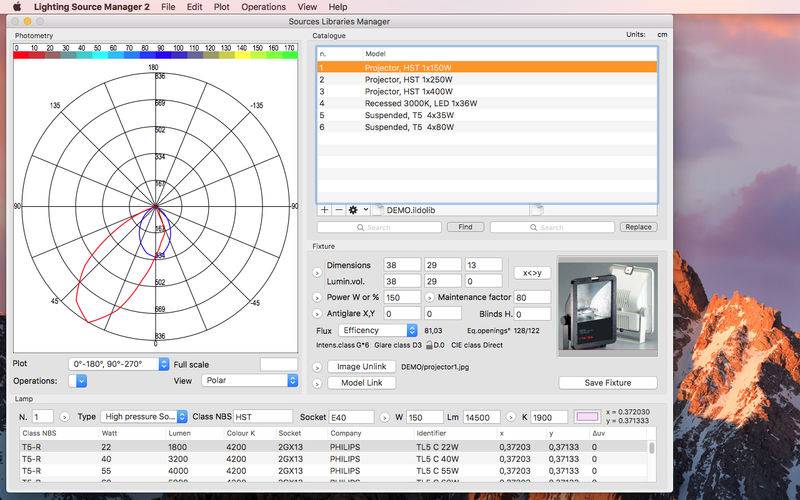Click the padlock icon beside Glare class
Image resolution: width=800 pixels, height=500 pixels.
tap(429, 344)
